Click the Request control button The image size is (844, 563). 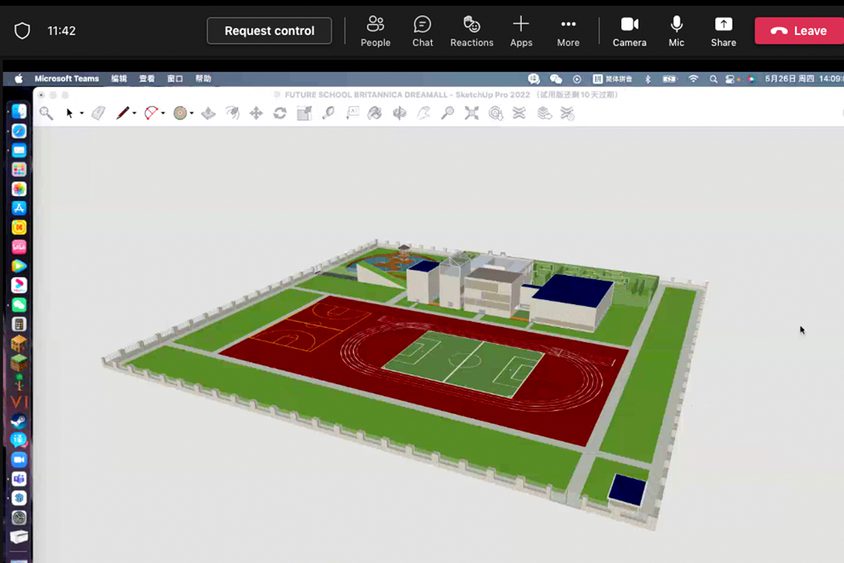click(x=269, y=31)
